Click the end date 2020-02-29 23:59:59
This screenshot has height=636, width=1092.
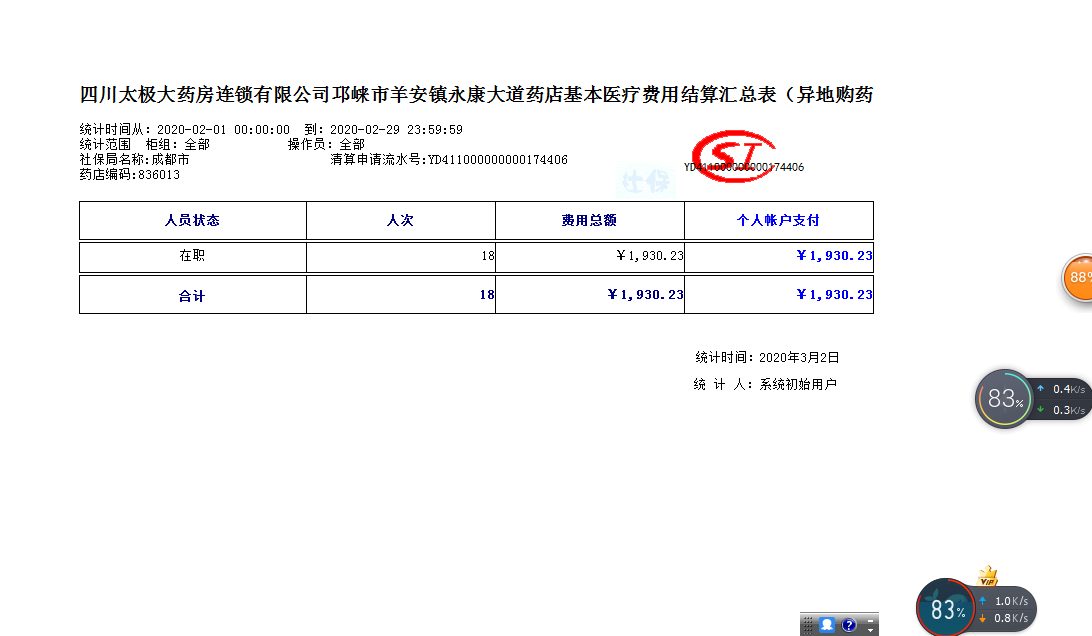(x=396, y=130)
